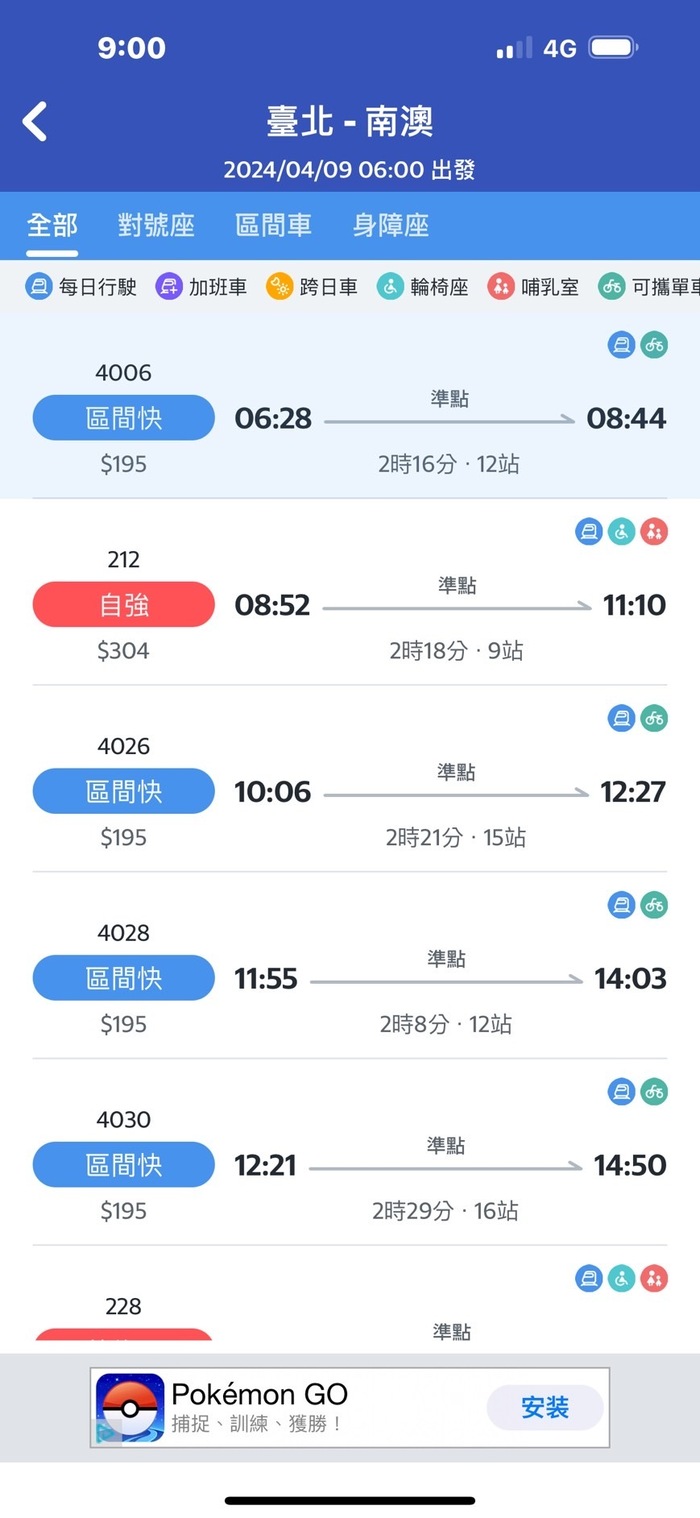Open the Pokémon GO ad thumbnail

coord(125,1404)
